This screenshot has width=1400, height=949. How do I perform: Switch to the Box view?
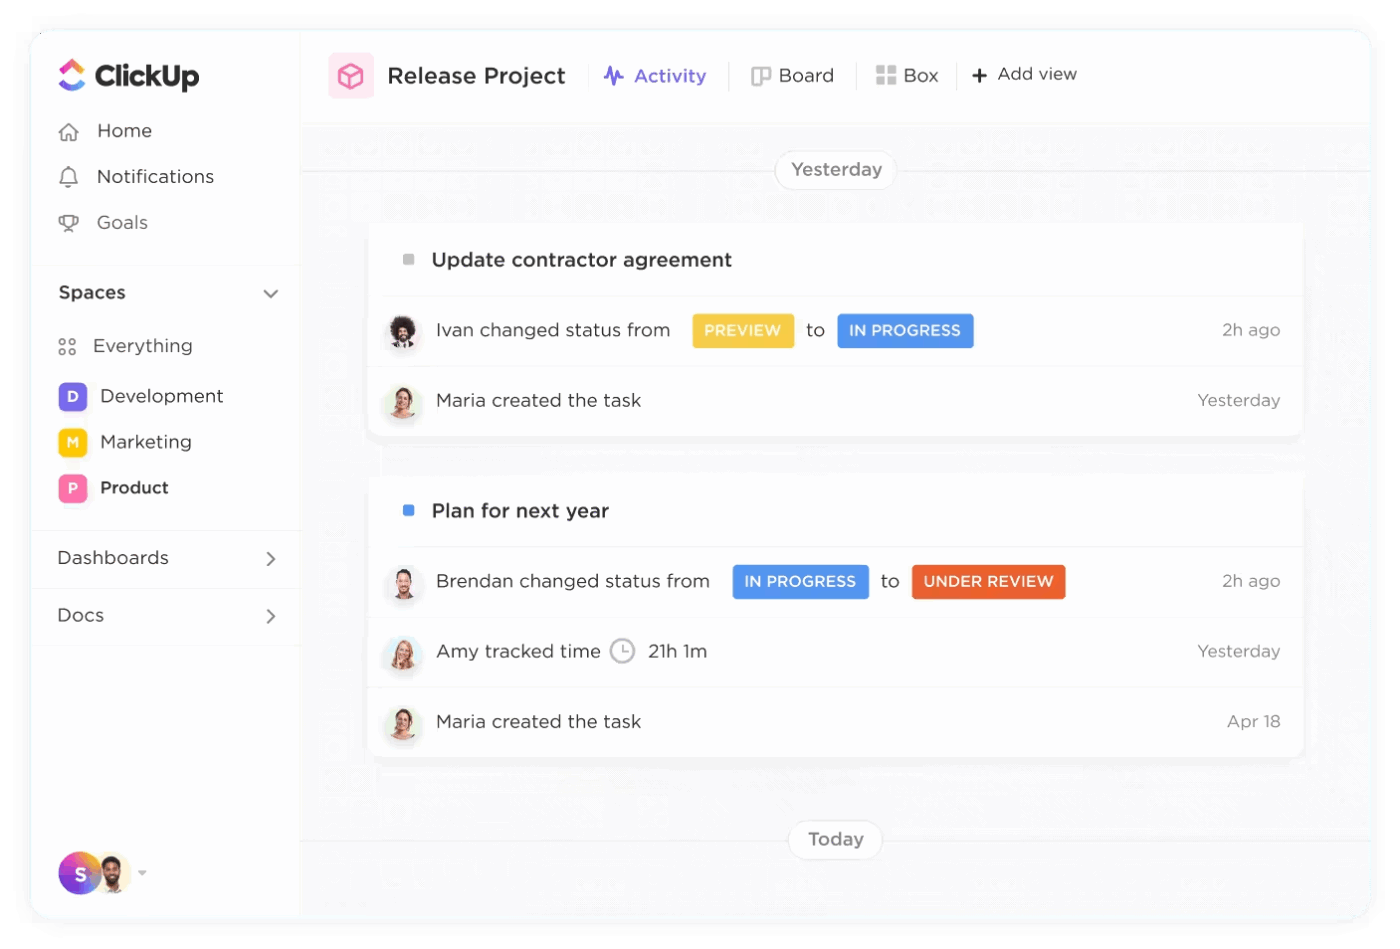(906, 75)
